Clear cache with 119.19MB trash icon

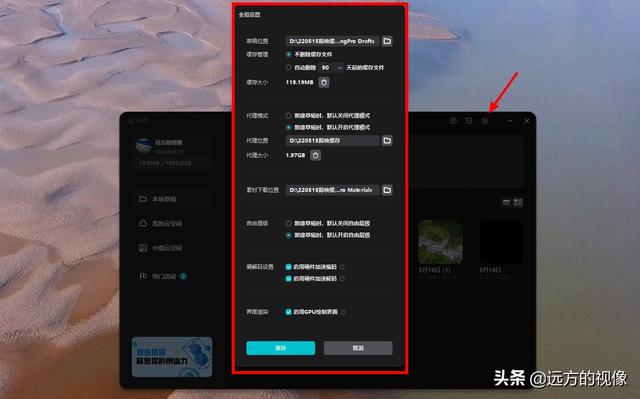pyautogui.click(x=324, y=82)
